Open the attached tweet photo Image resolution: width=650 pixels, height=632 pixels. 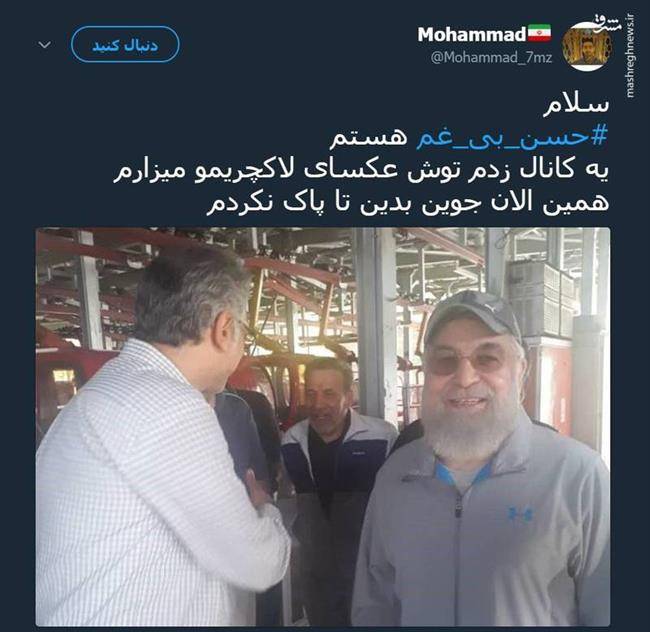coord(323,427)
